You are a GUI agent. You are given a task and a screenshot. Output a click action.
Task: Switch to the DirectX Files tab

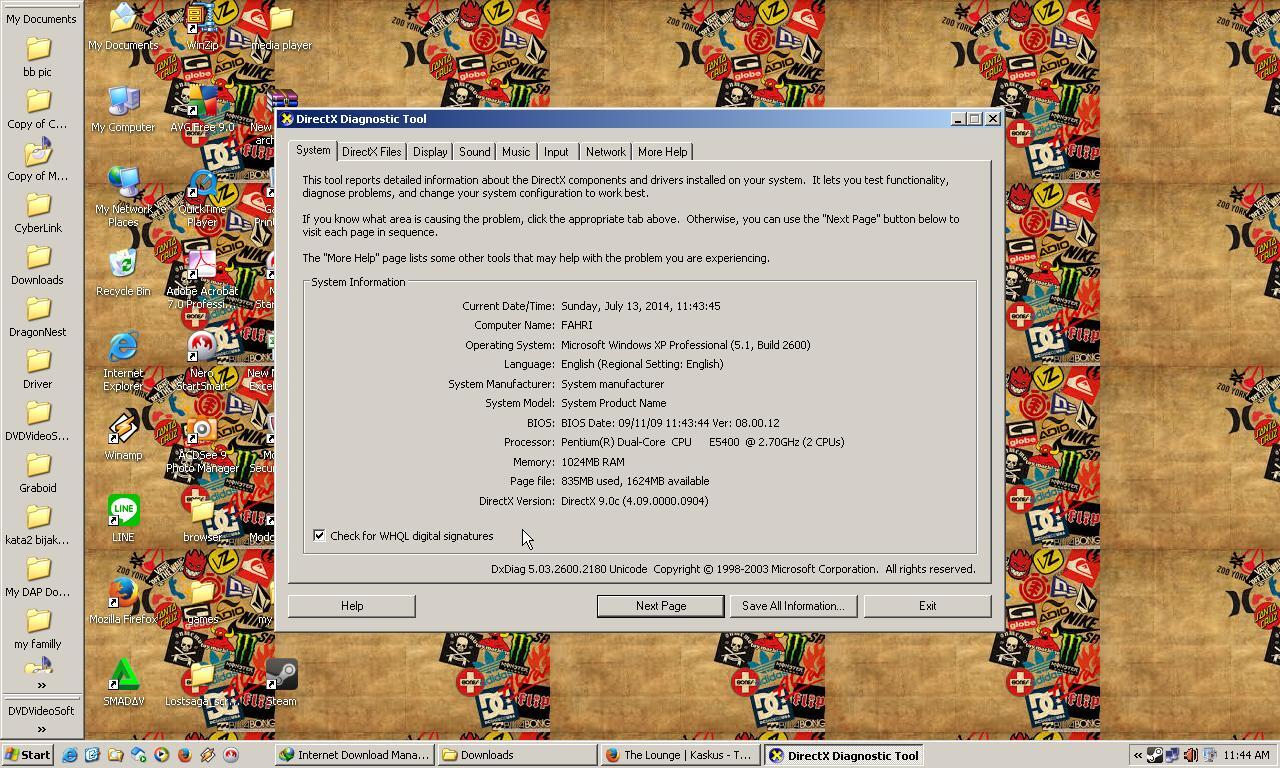point(371,152)
